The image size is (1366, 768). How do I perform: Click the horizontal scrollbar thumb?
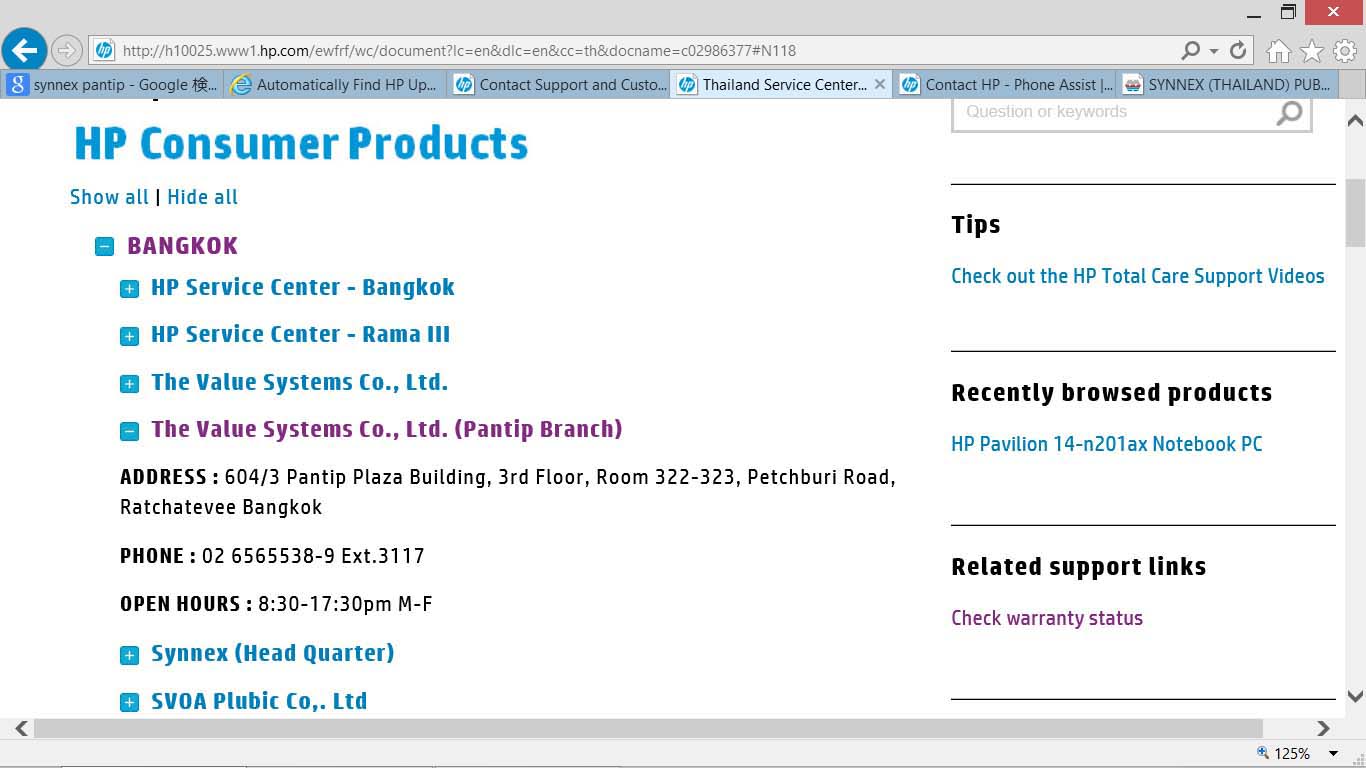(648, 728)
